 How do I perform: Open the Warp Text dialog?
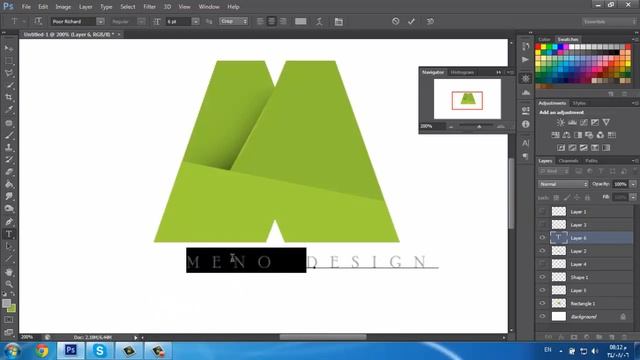319,21
